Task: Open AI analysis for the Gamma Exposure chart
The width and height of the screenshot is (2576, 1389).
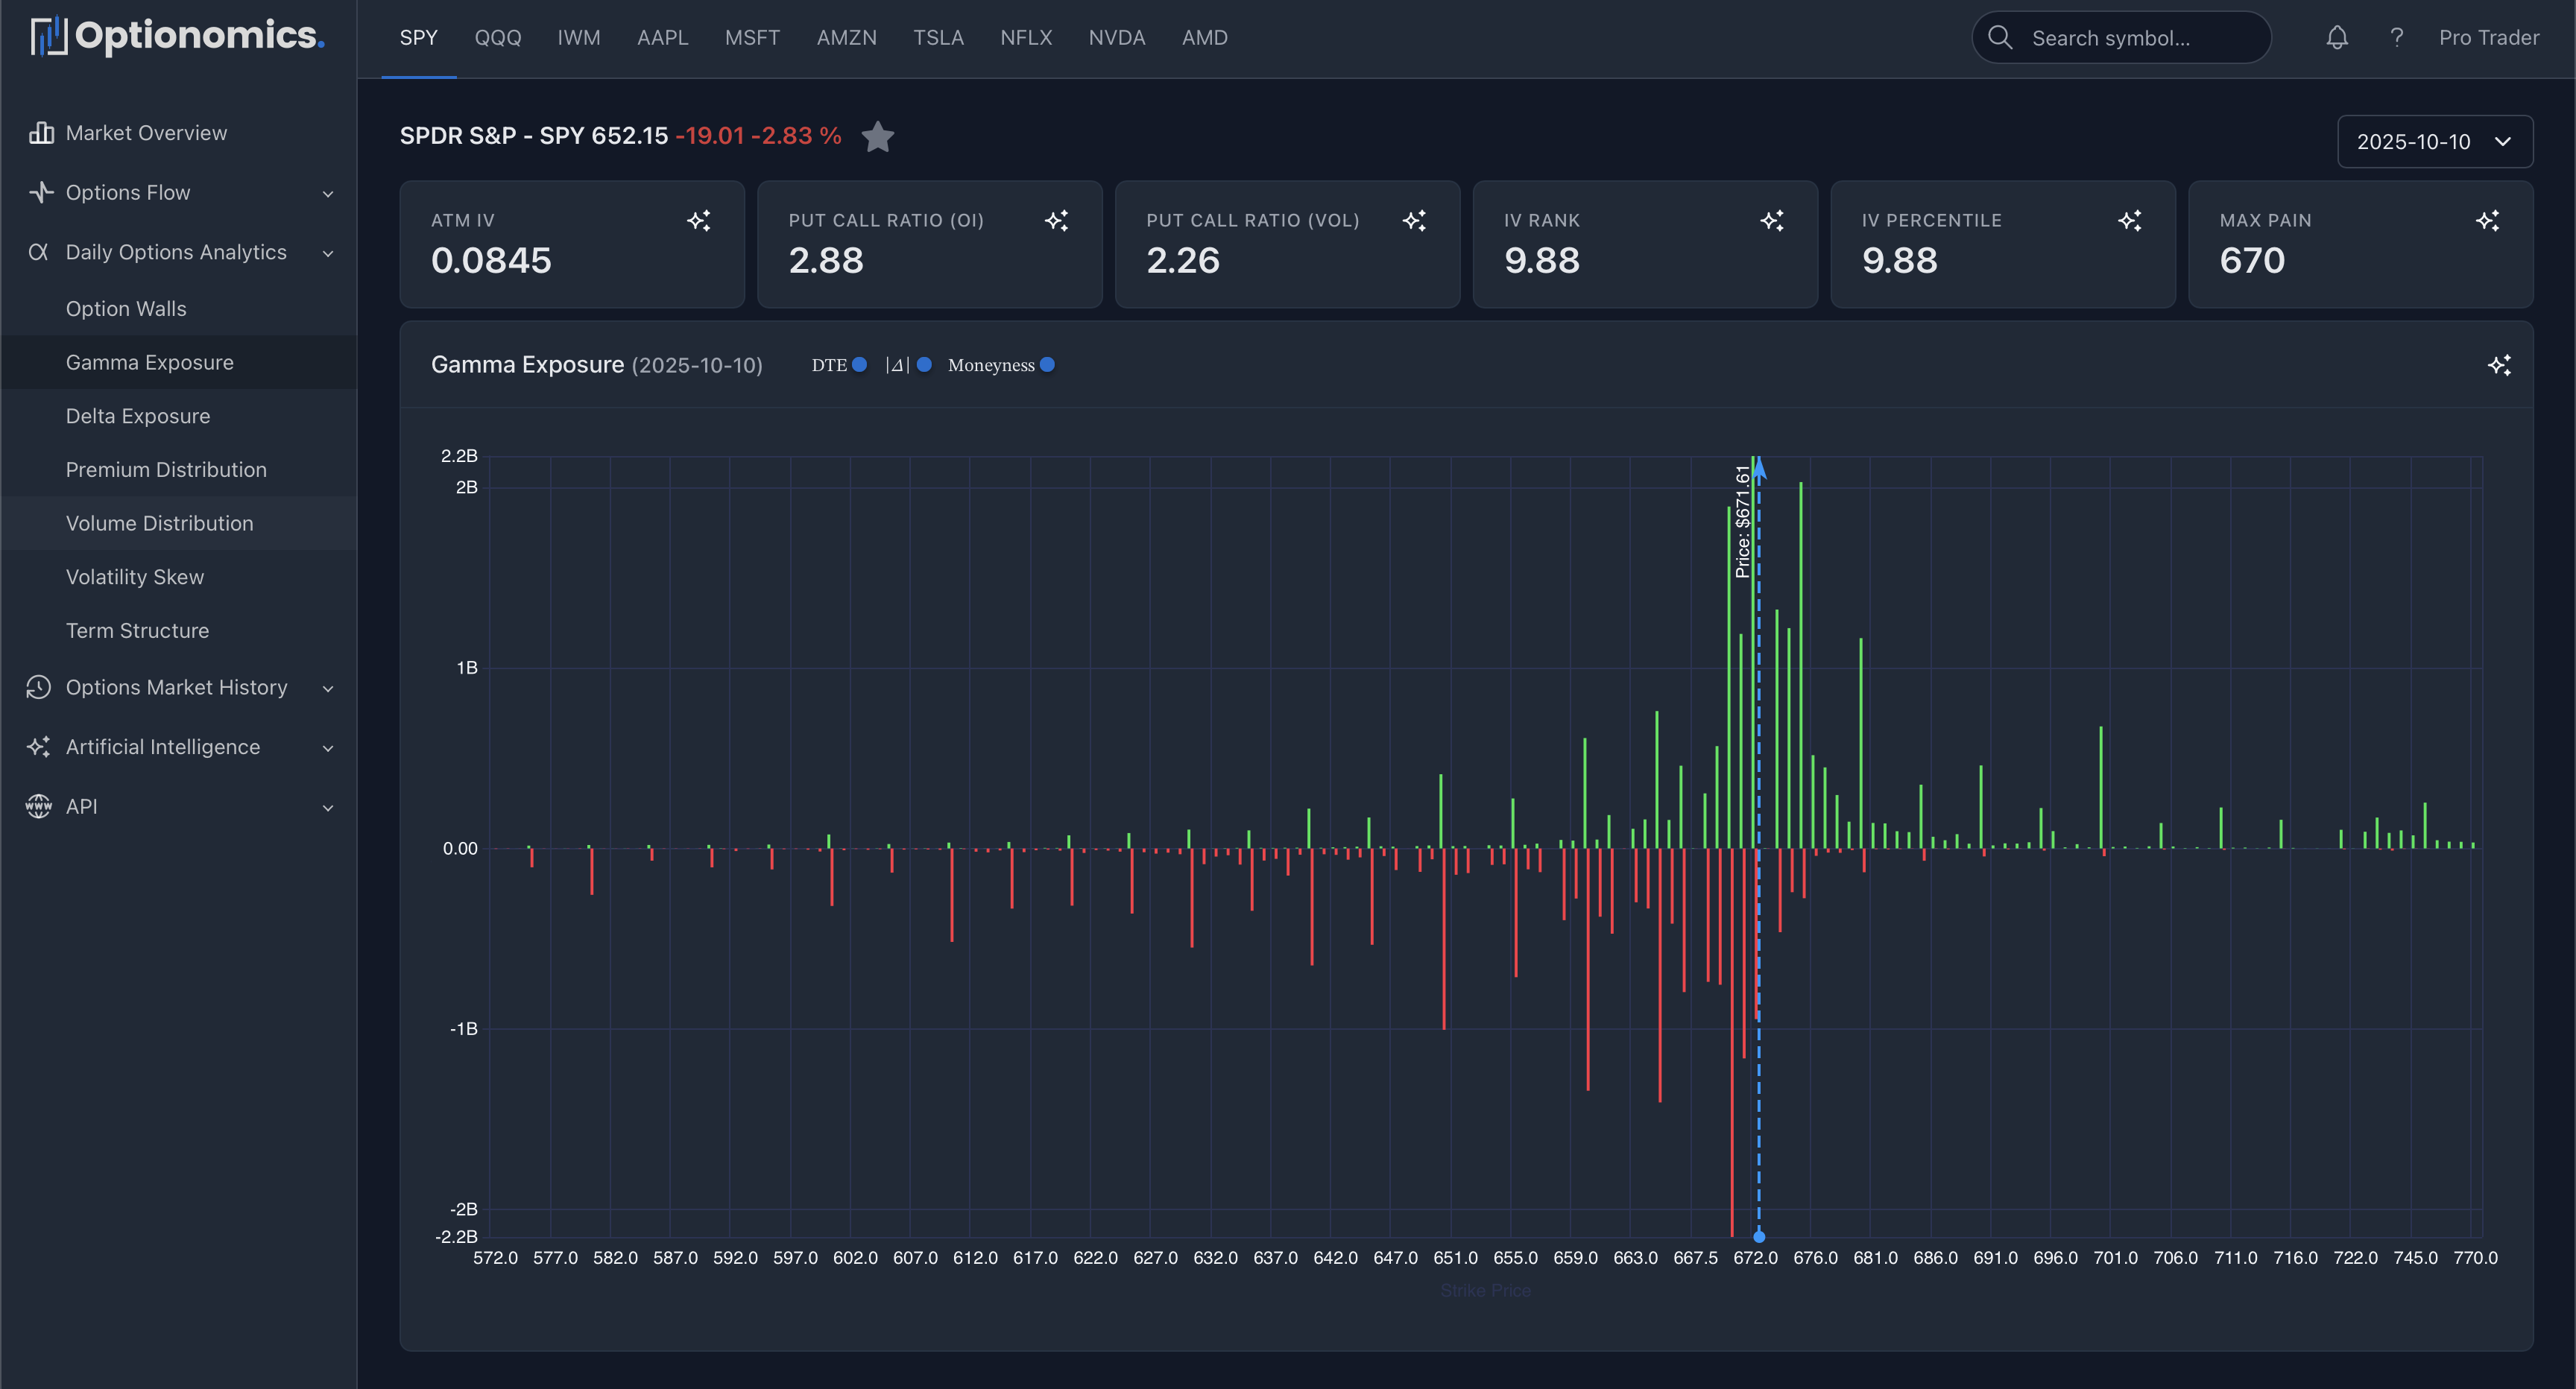Action: [x=2500, y=365]
